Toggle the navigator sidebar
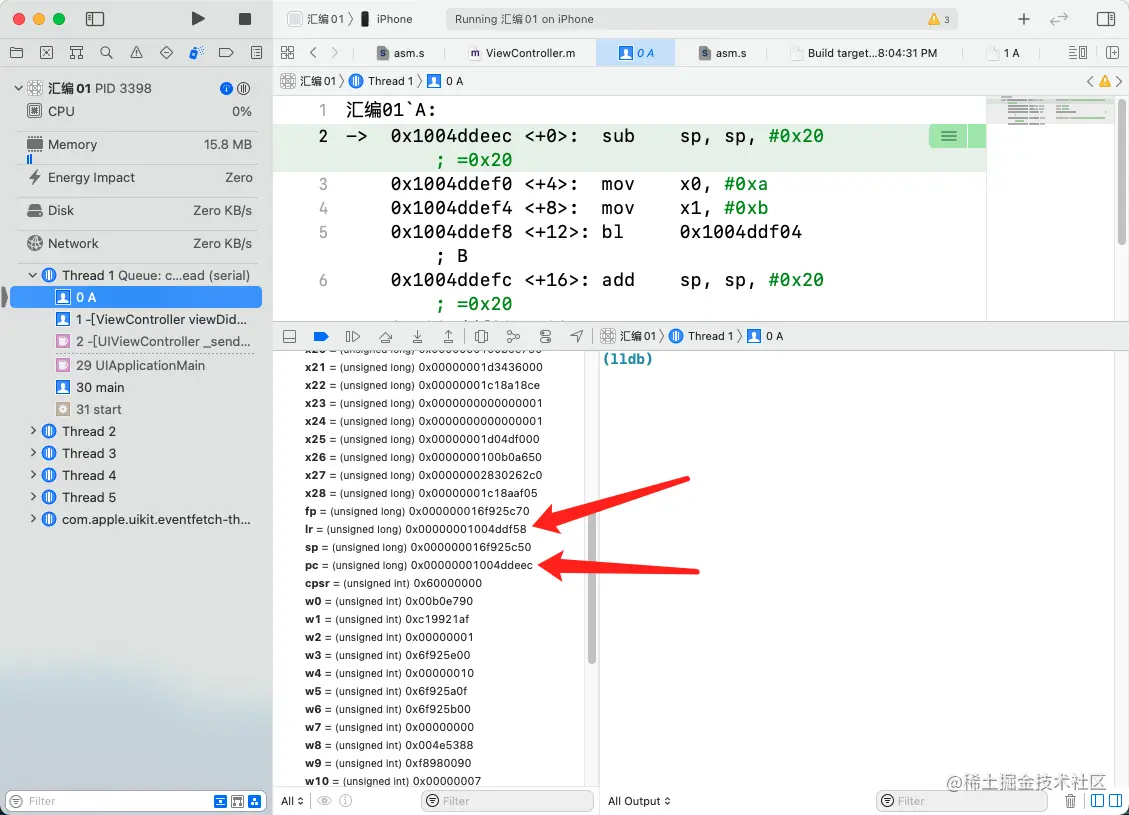 click(x=95, y=19)
